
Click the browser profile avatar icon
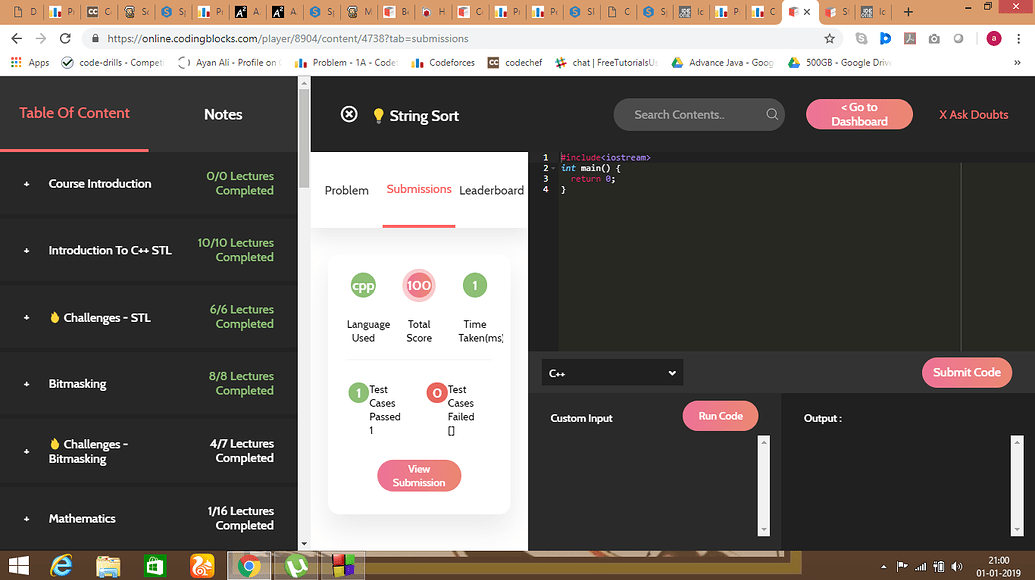pyautogui.click(x=993, y=38)
